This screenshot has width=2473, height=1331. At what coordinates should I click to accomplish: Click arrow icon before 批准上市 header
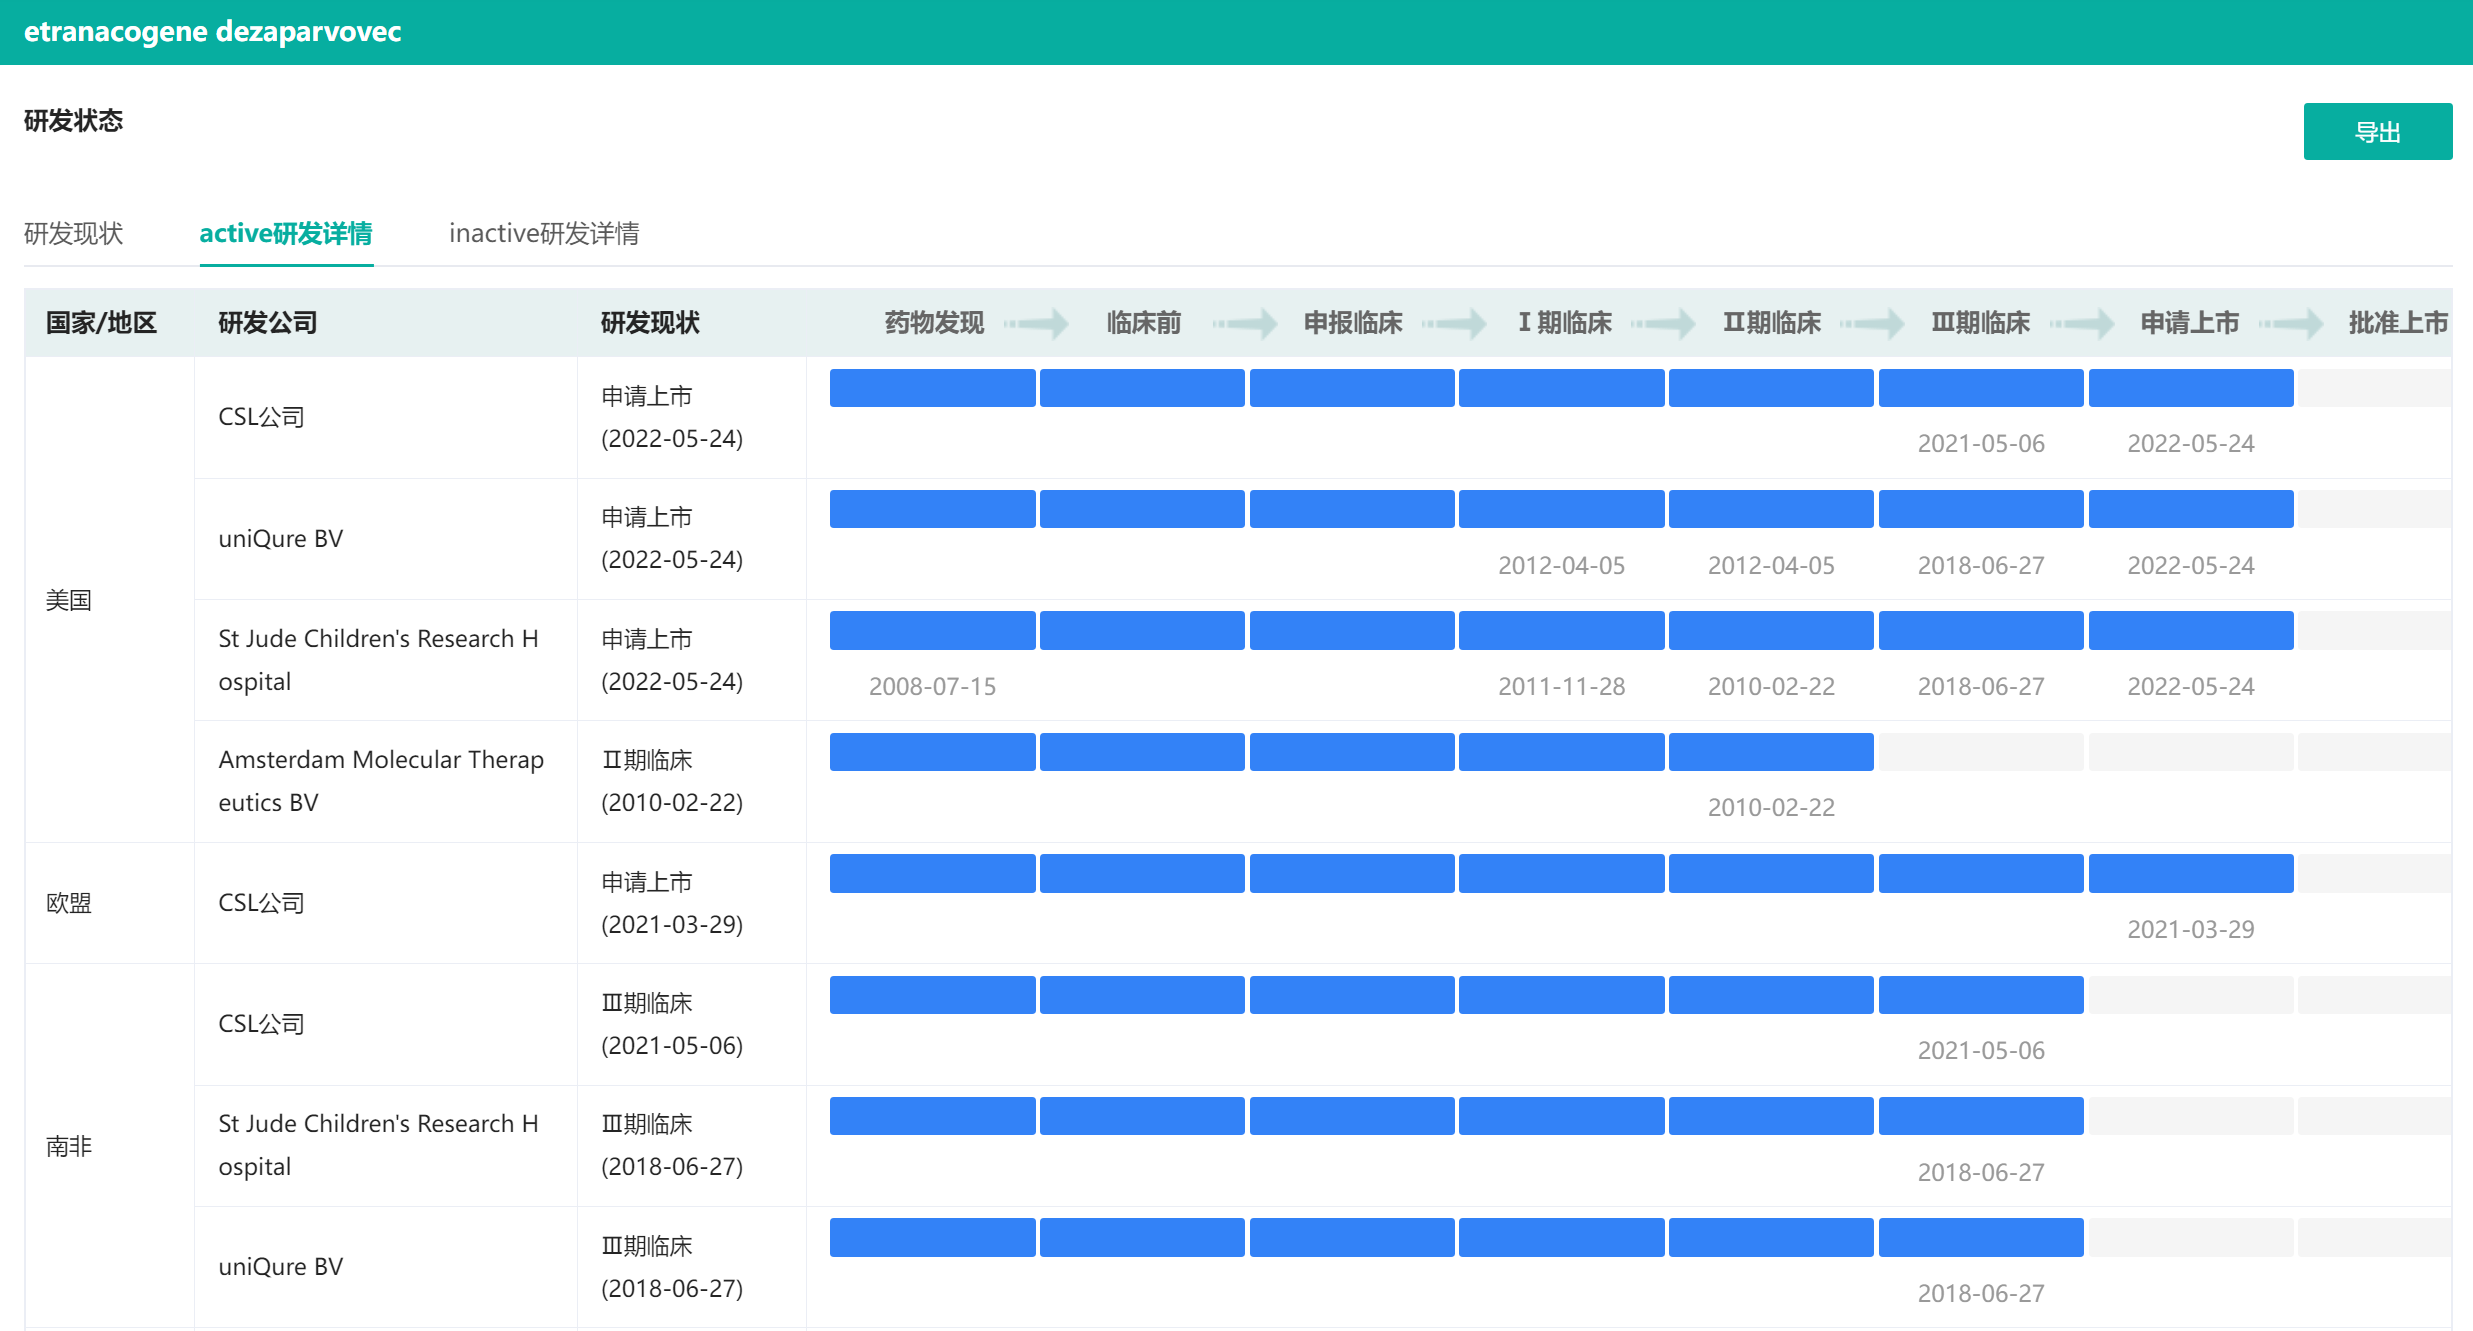click(x=2292, y=323)
